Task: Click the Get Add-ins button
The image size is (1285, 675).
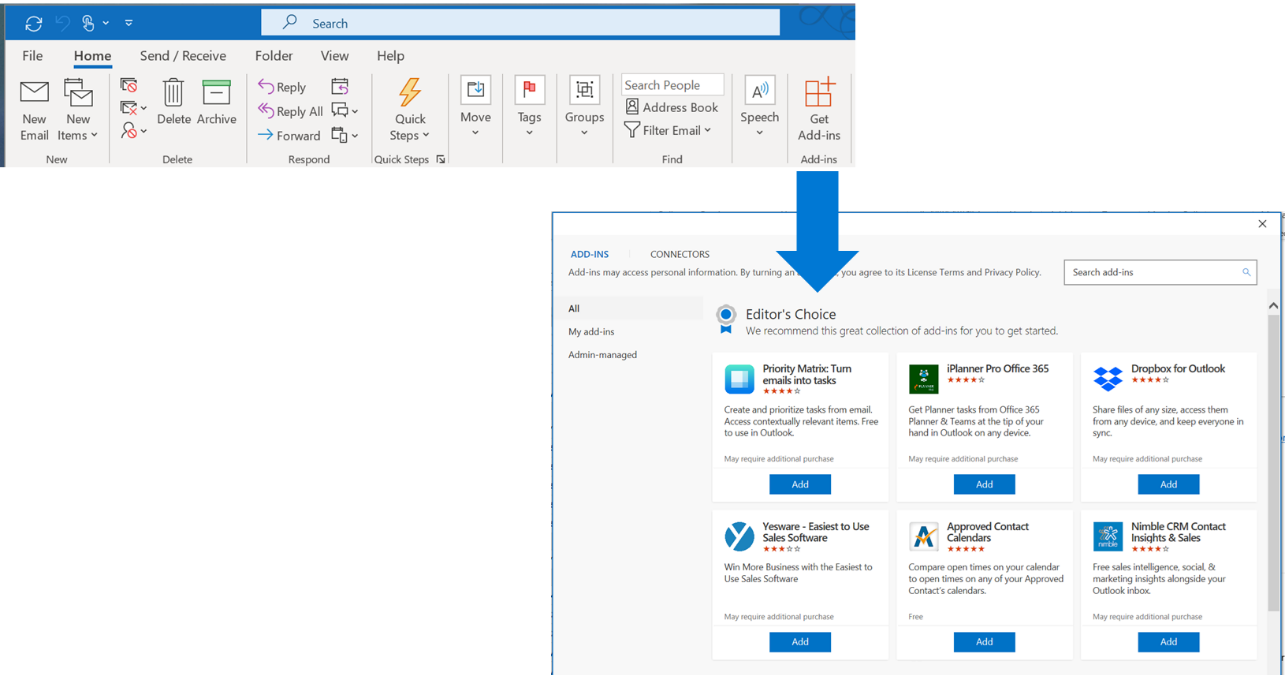Action: [819, 110]
